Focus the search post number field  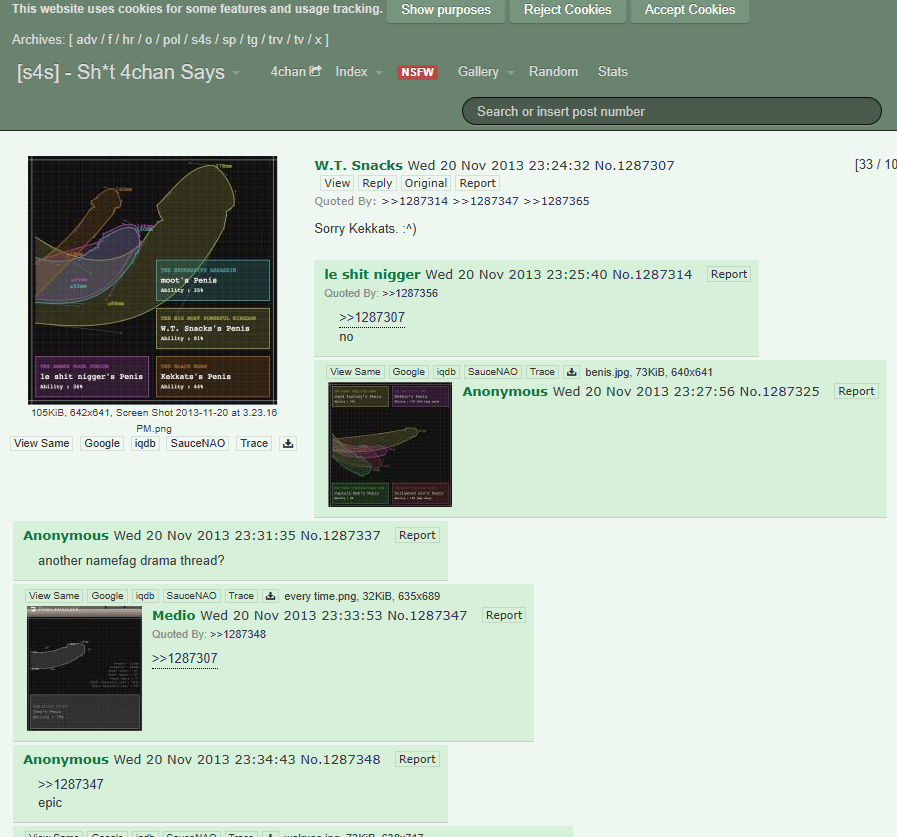pyautogui.click(x=672, y=111)
